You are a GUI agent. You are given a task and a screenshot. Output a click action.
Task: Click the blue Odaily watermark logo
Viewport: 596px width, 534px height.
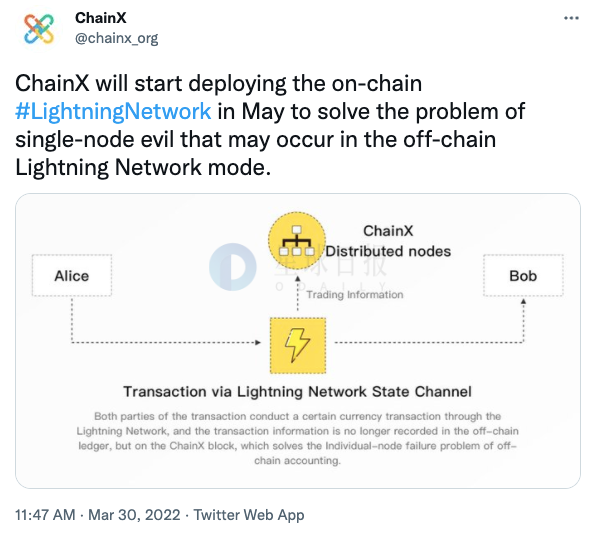pos(233,267)
